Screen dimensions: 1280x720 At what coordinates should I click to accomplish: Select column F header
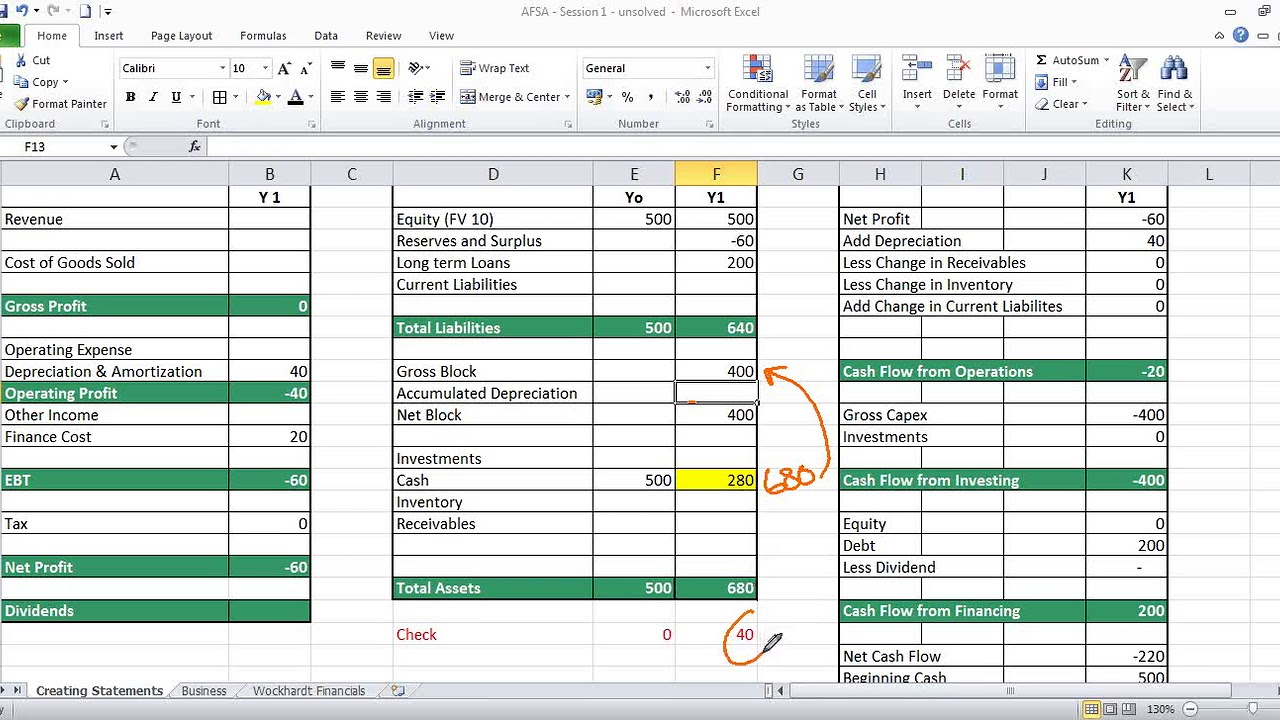tap(716, 174)
